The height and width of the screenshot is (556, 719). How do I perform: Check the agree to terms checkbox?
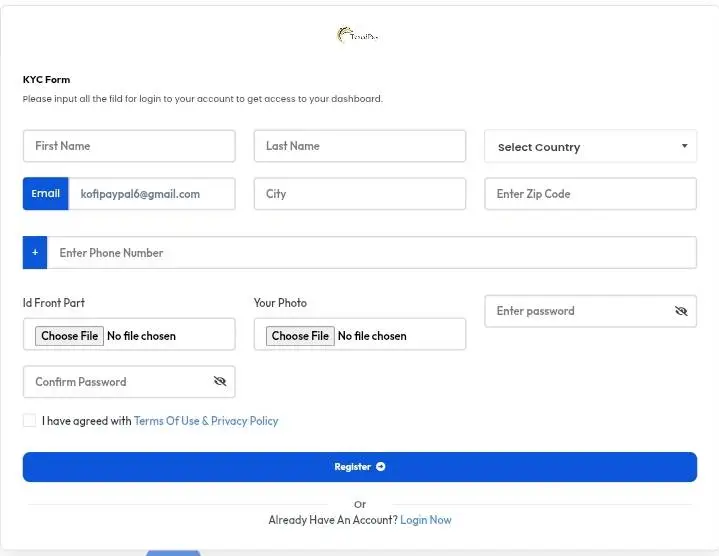30,421
